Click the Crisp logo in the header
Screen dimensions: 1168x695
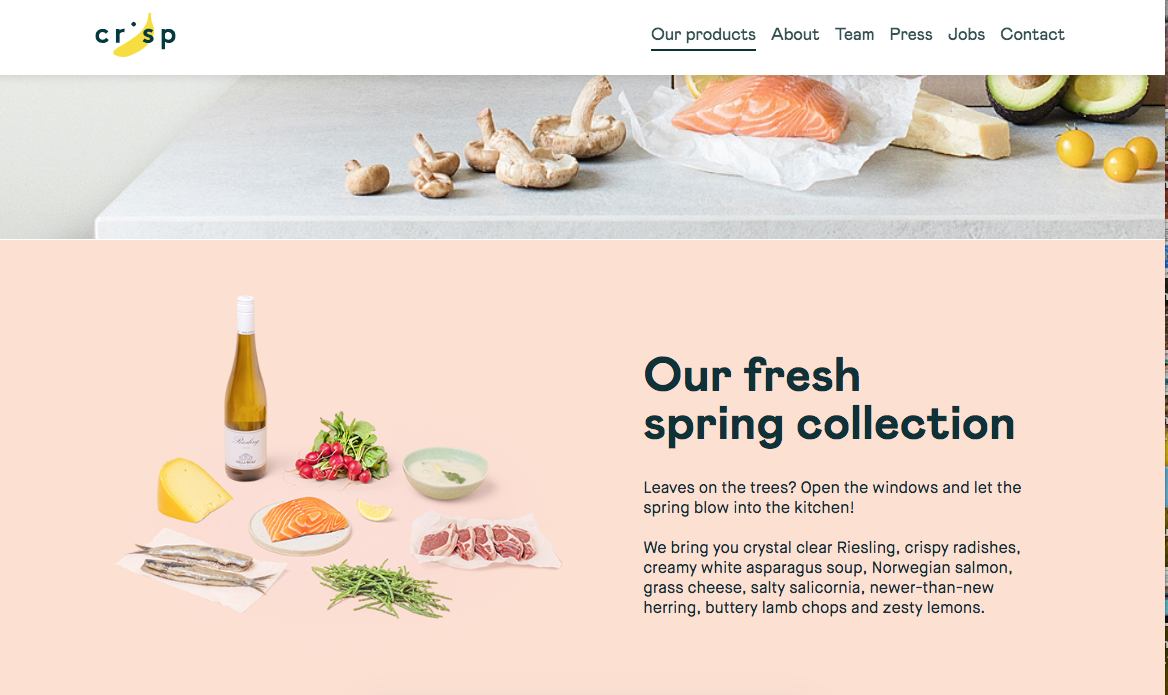[136, 35]
